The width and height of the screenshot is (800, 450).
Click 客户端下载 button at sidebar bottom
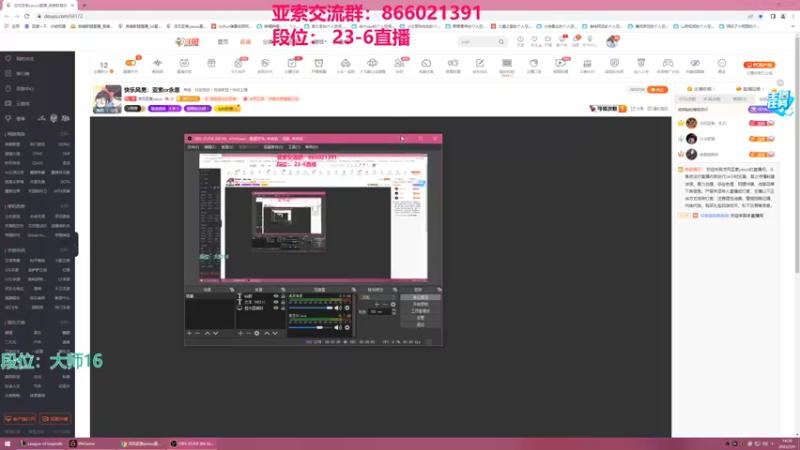[x=20, y=419]
